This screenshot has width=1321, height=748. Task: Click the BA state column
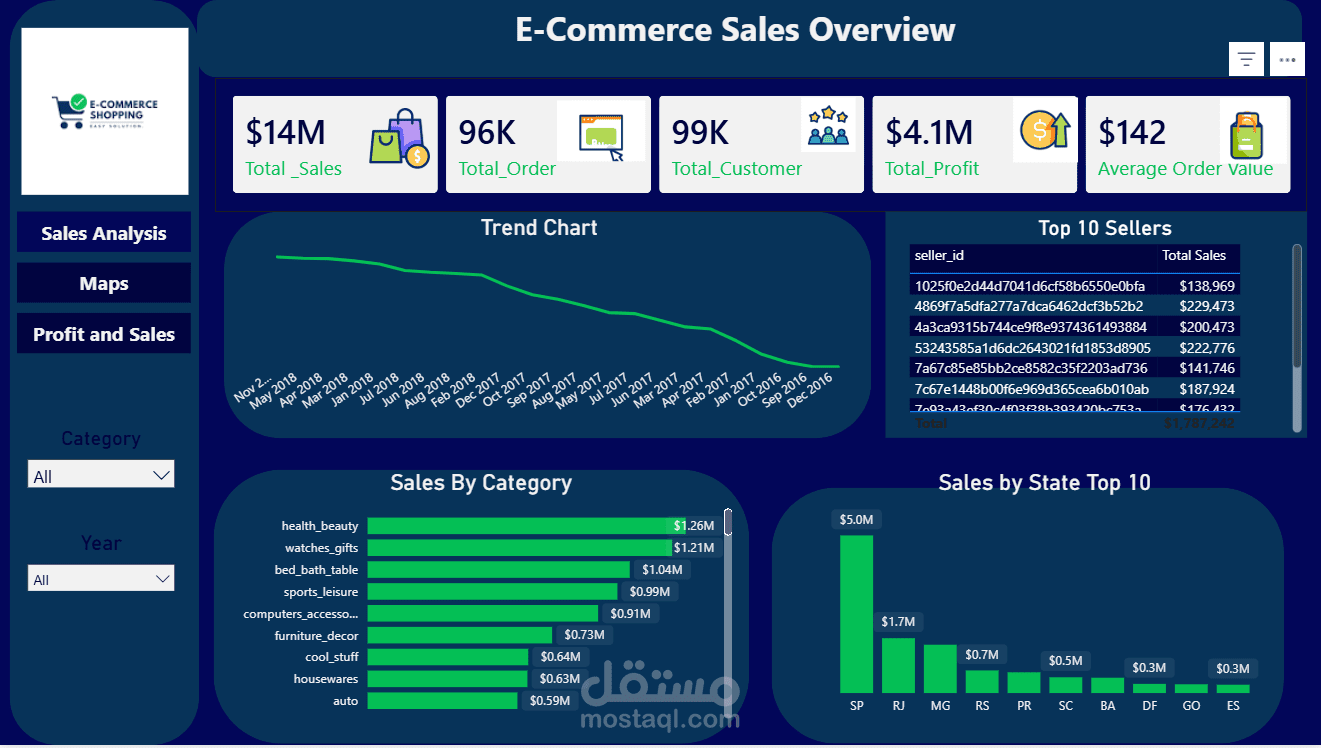pos(1107,686)
